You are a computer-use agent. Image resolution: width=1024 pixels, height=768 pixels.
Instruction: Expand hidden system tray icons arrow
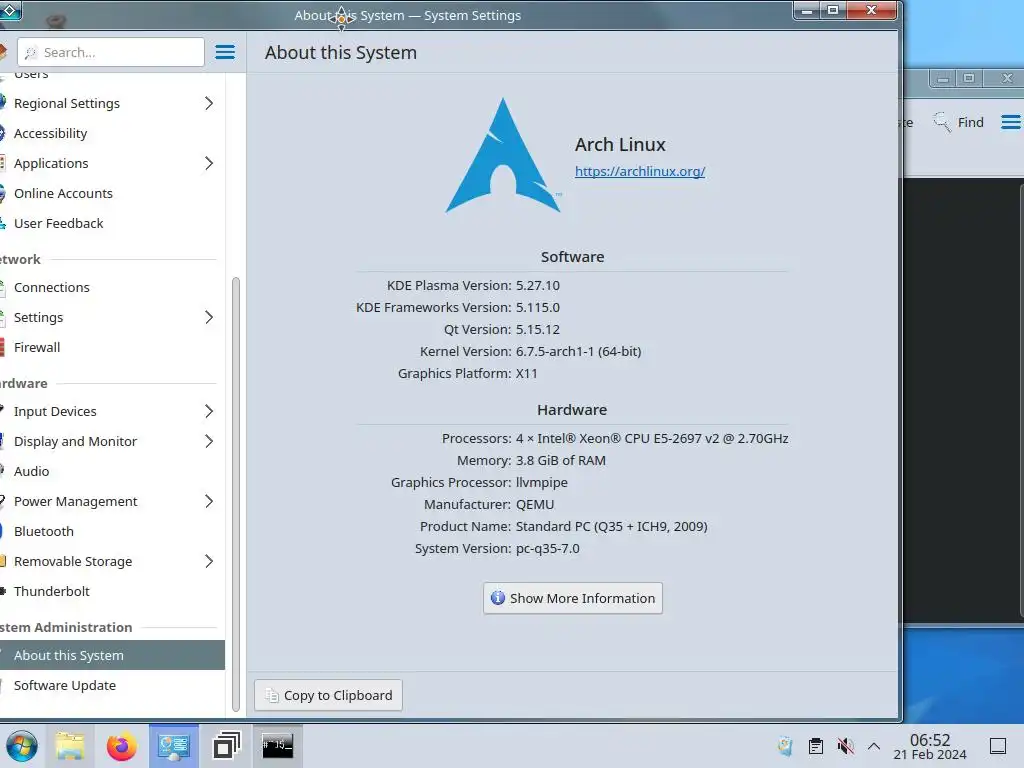click(874, 746)
